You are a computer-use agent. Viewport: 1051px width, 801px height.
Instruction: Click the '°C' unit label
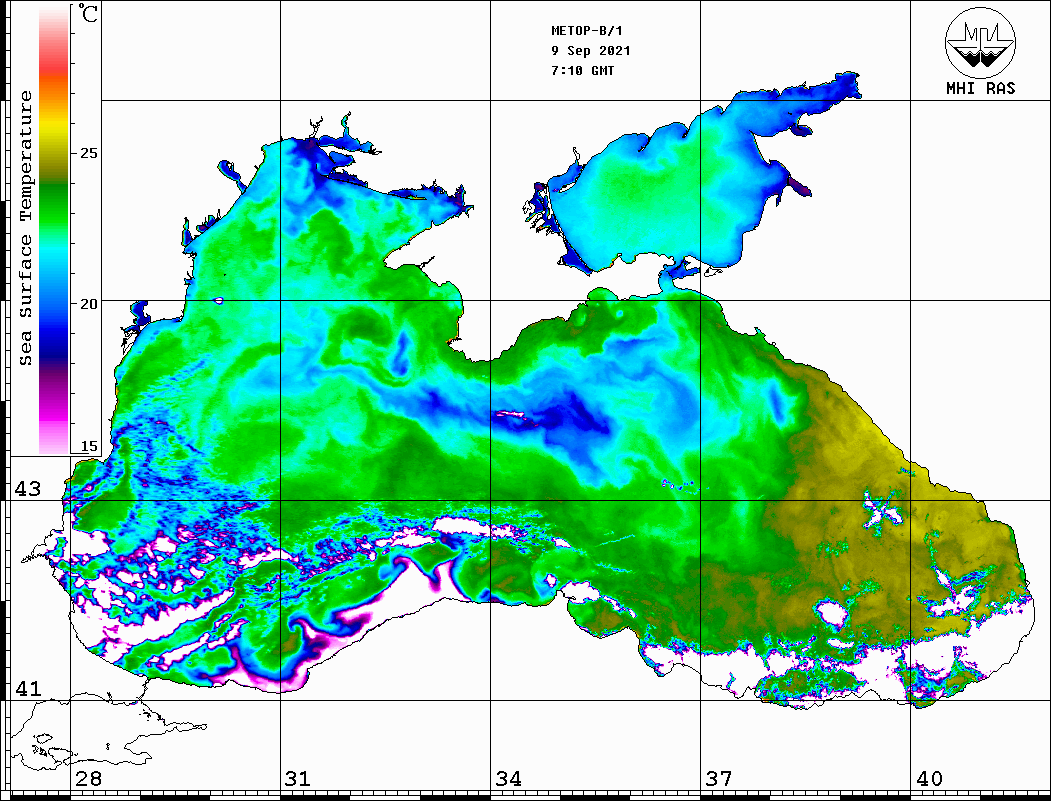click(x=88, y=13)
